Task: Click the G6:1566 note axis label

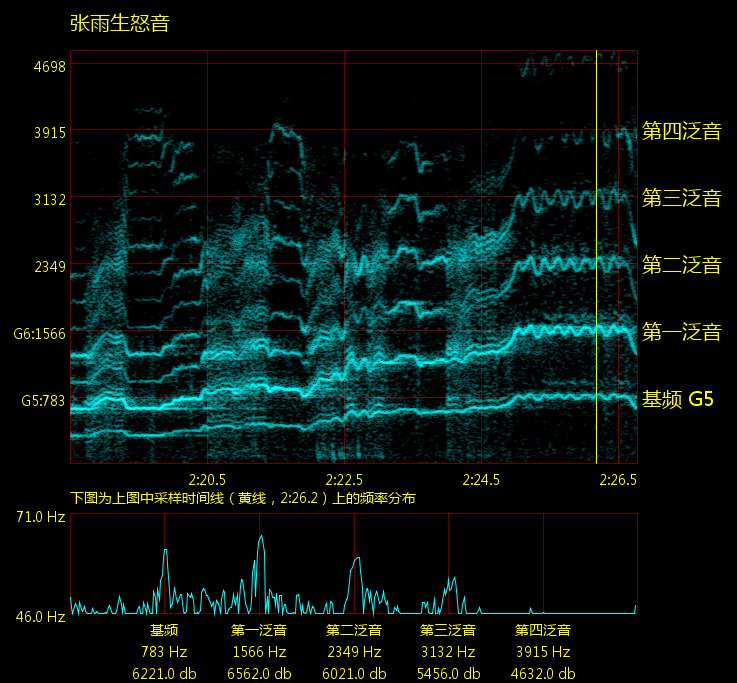Action: (39, 334)
